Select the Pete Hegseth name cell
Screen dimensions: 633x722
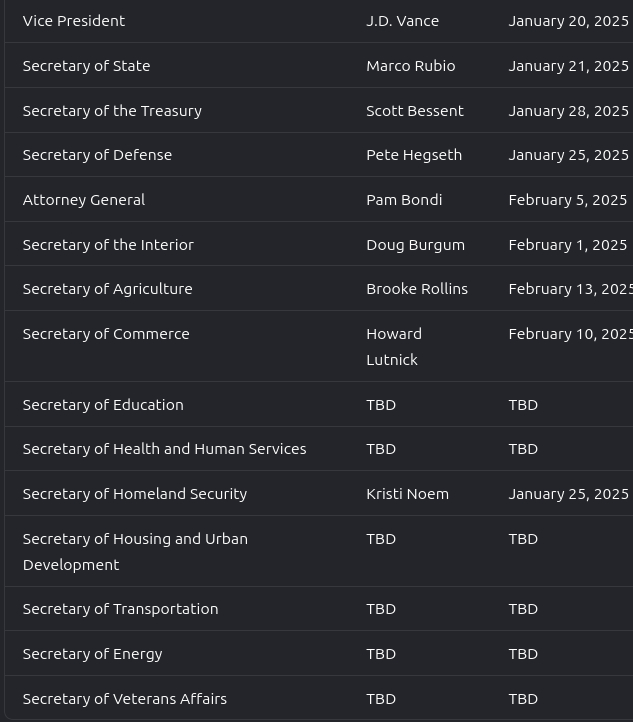pos(413,155)
